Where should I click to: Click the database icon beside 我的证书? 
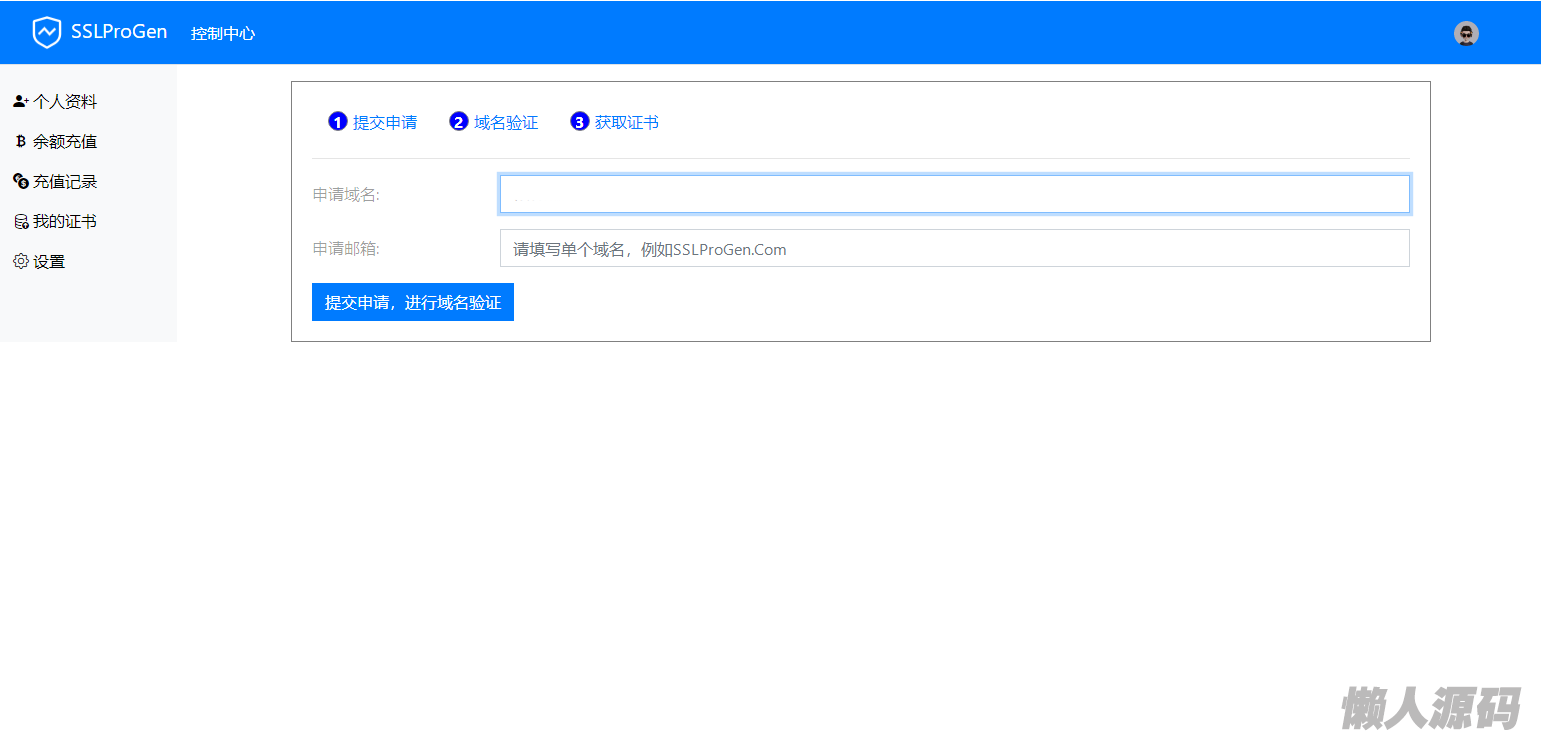pos(20,222)
